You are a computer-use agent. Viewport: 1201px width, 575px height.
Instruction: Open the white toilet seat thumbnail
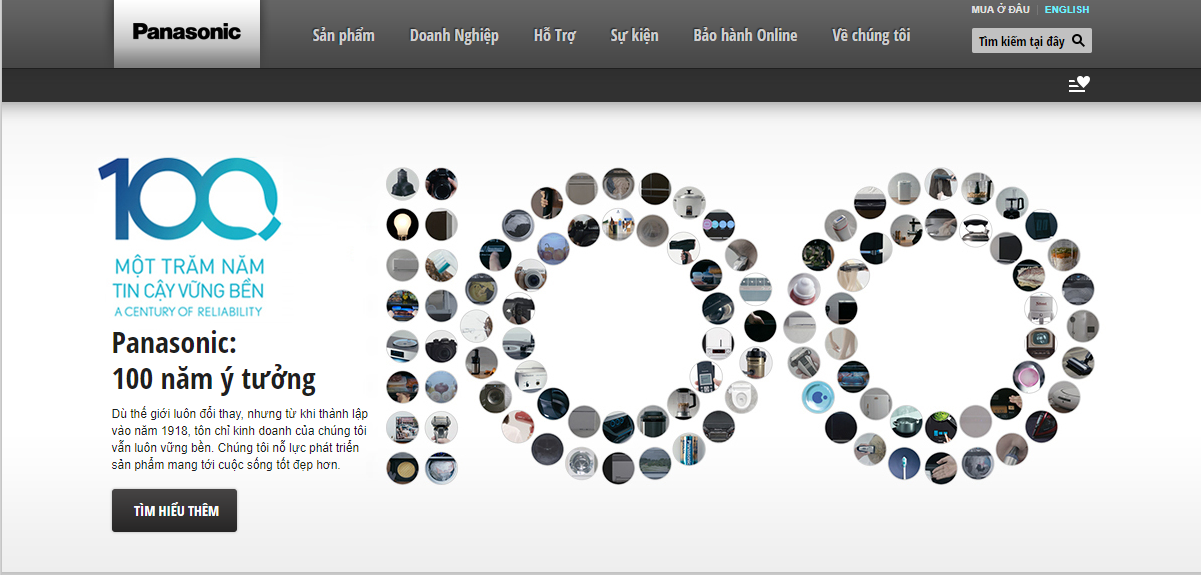coord(741,397)
